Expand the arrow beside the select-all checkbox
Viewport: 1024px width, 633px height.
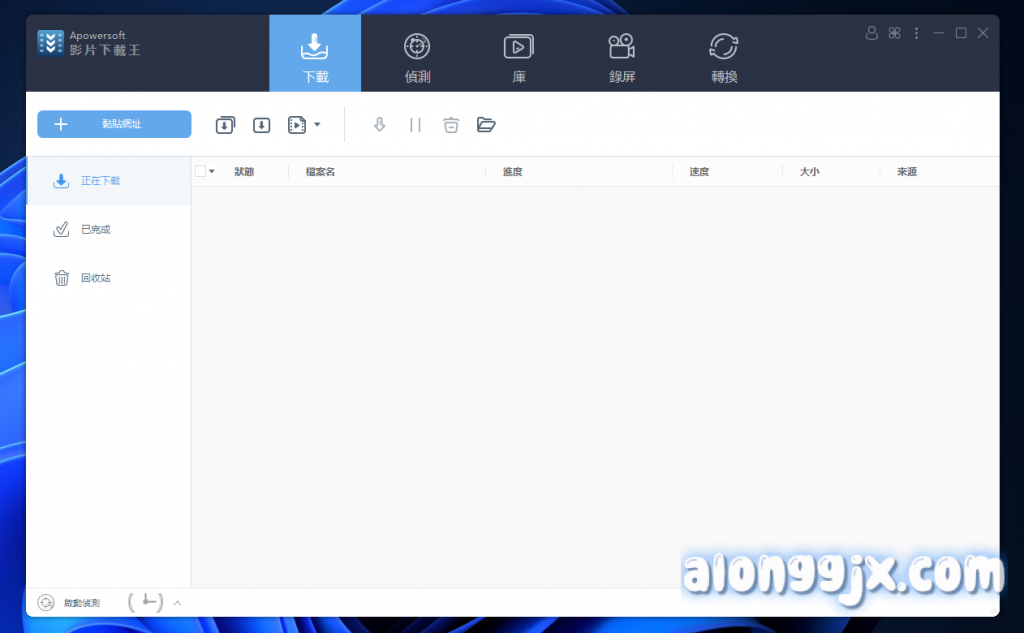212,172
